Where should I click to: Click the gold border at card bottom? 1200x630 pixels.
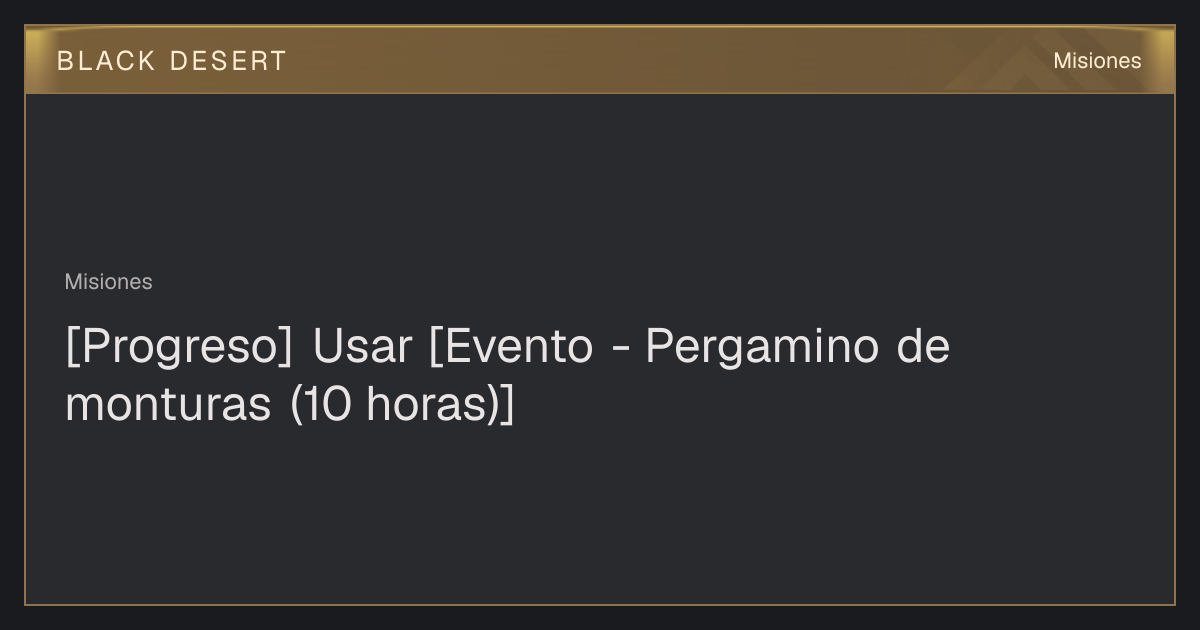tap(600, 604)
